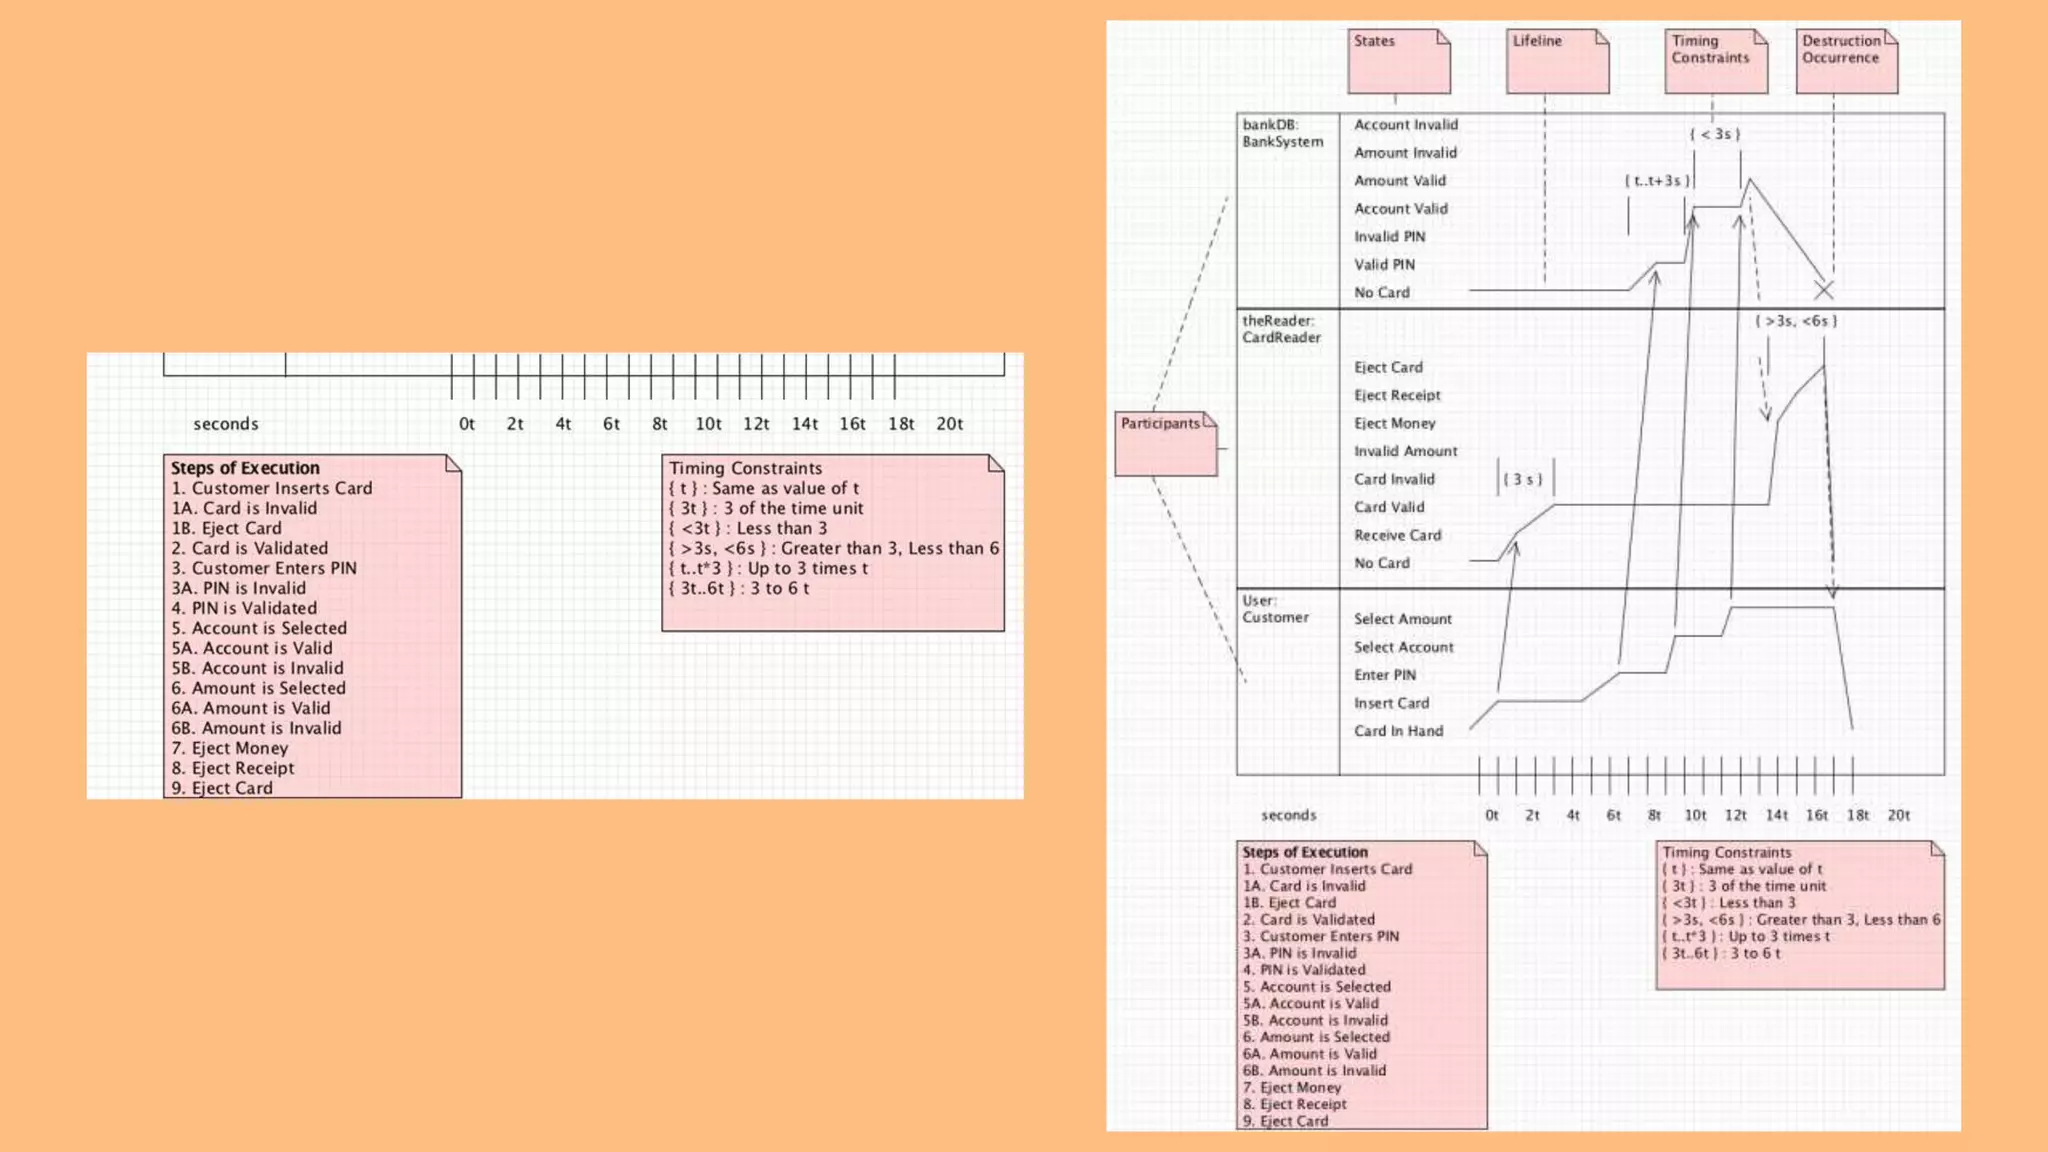Click the { t..t+3s } constraint label
Image resolution: width=2048 pixels, height=1152 pixels.
(1657, 181)
